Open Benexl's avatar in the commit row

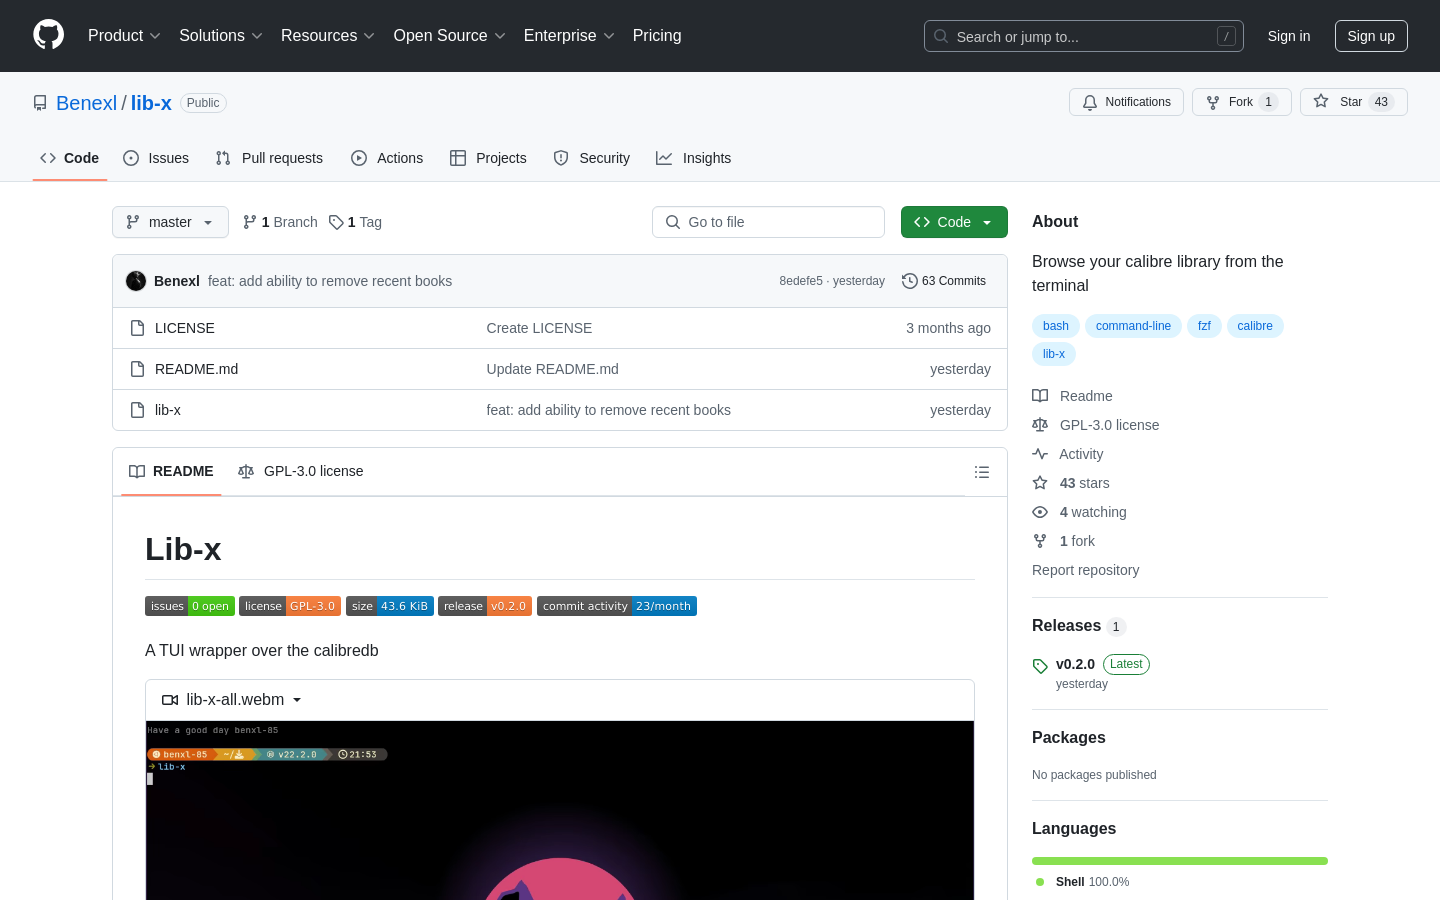(x=136, y=281)
